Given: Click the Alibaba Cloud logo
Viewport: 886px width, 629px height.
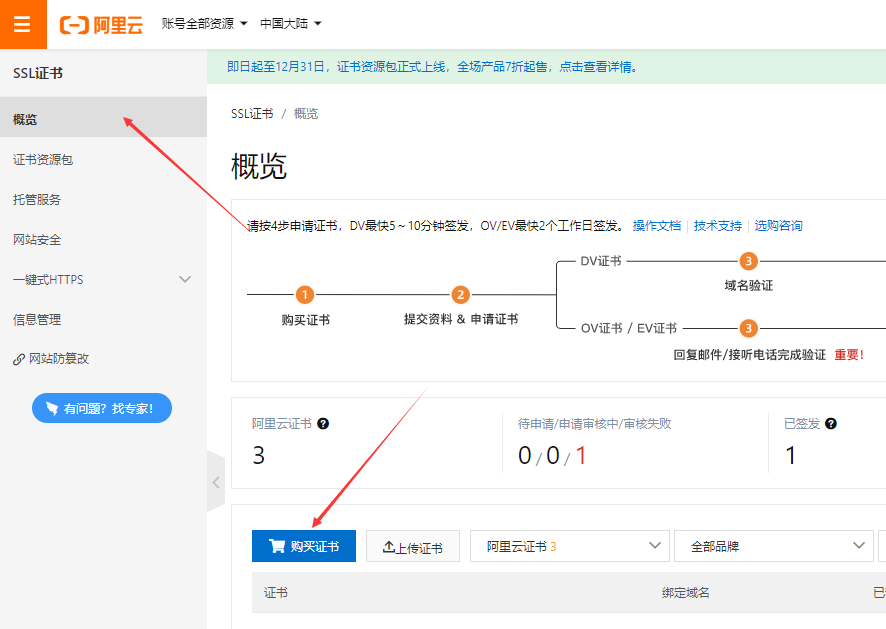Looking at the screenshot, I should [x=101, y=24].
